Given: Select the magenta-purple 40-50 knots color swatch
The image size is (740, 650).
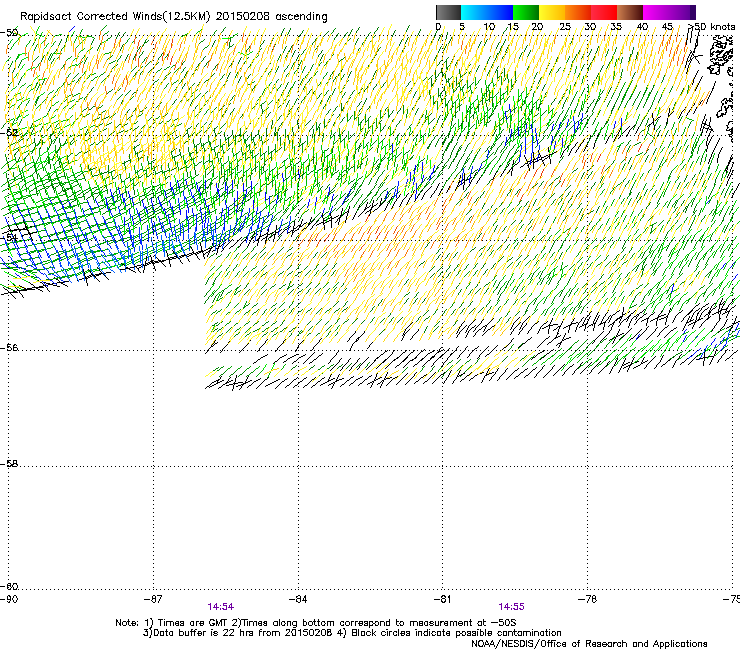Looking at the screenshot, I should pyautogui.click(x=669, y=12).
